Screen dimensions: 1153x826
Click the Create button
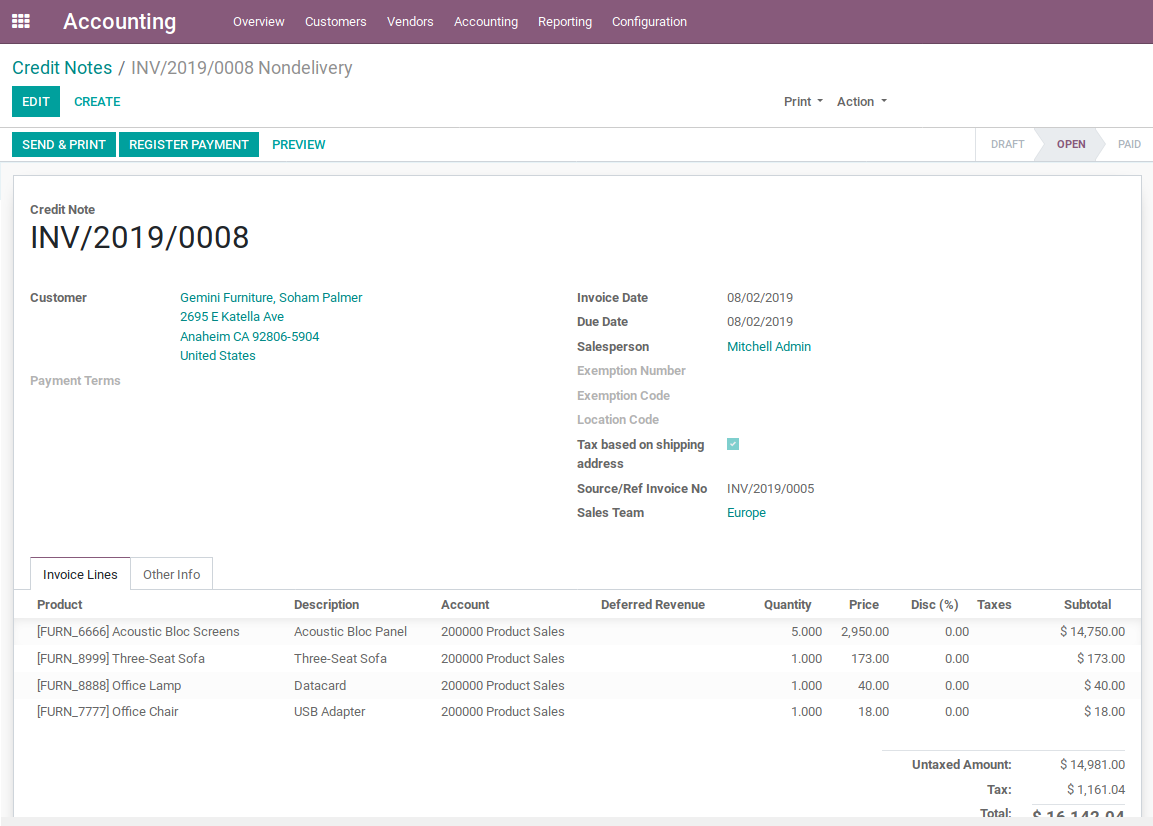click(x=97, y=102)
